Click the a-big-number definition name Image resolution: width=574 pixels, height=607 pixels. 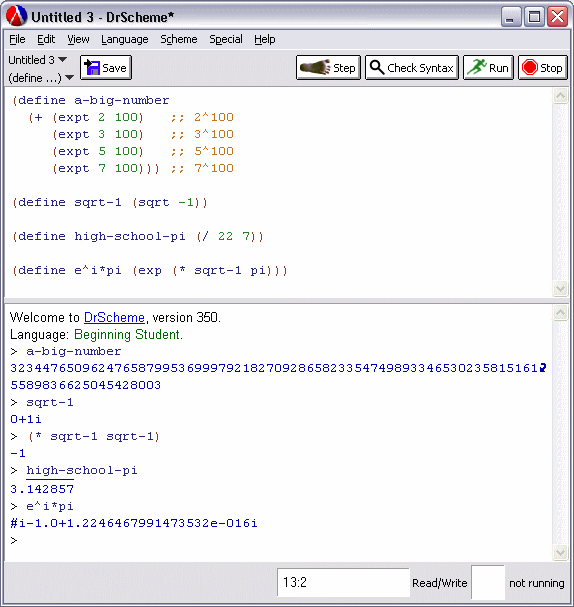tap(122, 100)
